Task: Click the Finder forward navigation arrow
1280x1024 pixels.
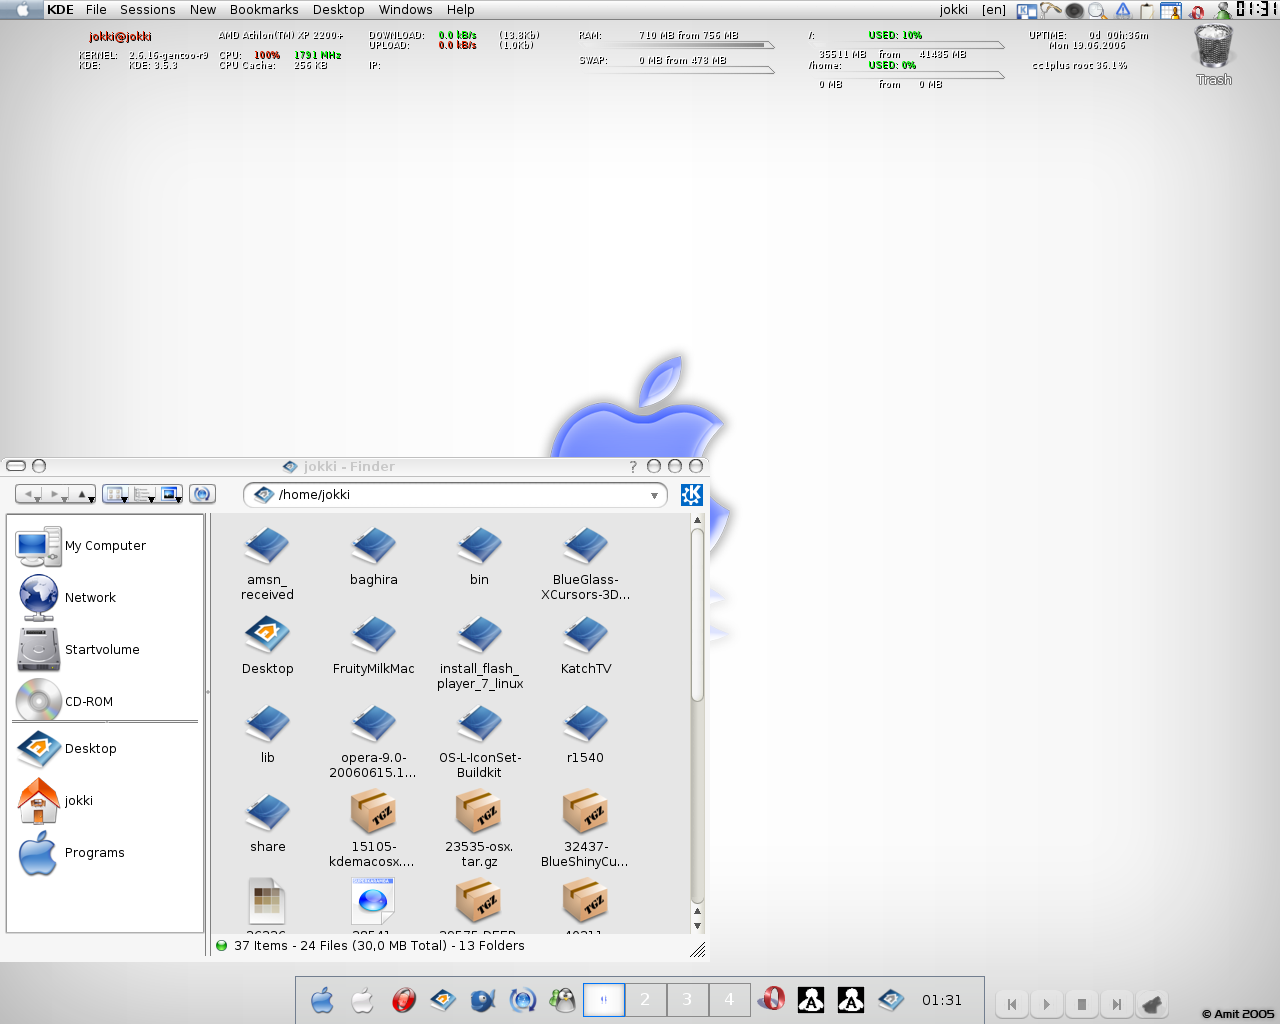Action: click(x=56, y=494)
